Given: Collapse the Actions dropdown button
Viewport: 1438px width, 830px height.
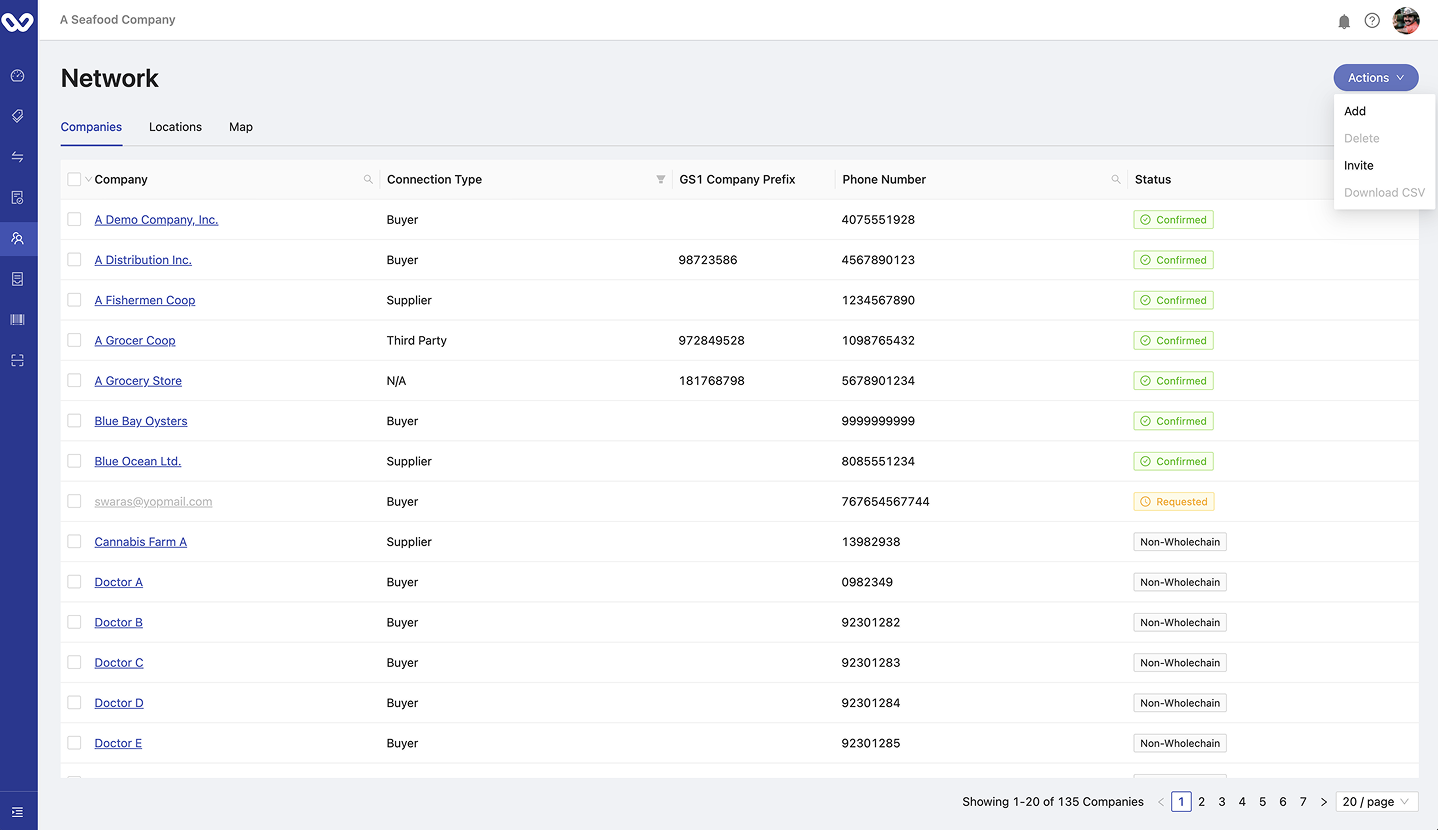Looking at the screenshot, I should click(x=1375, y=78).
